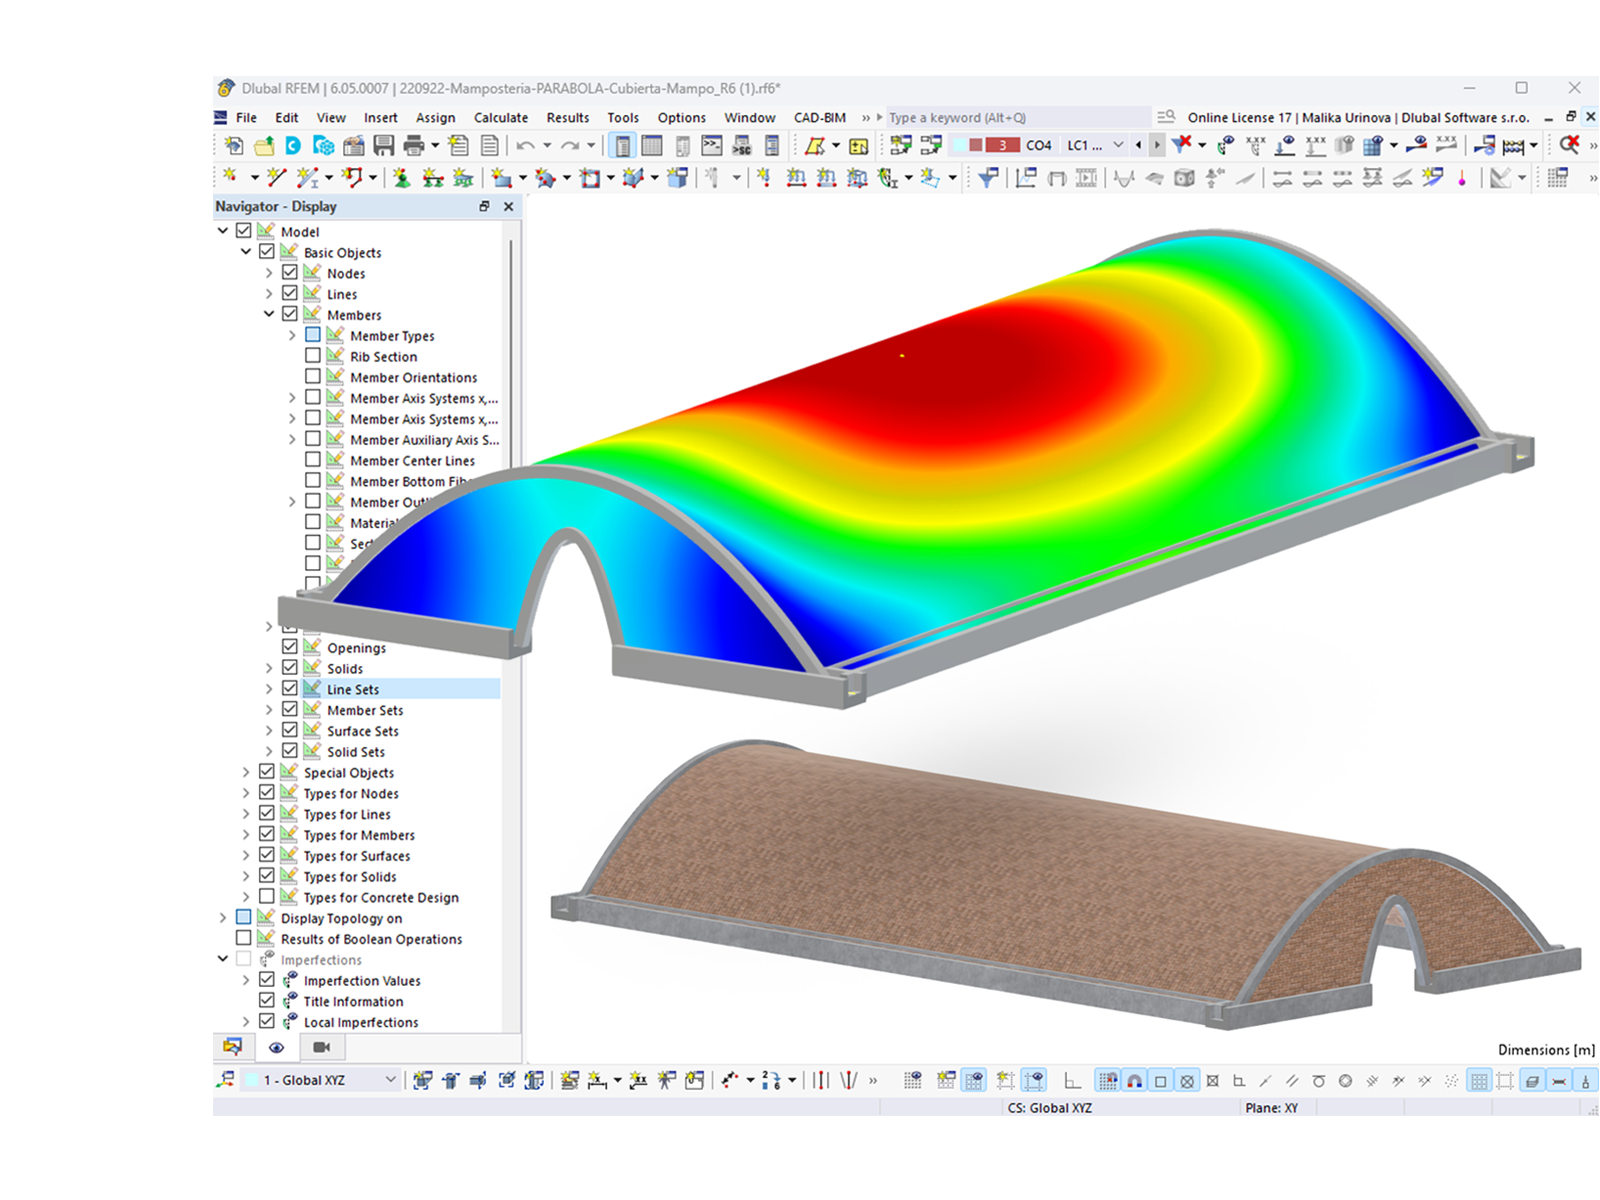Check the Member Orientations checkbox
This screenshot has height=1200, width=1600.
[313, 376]
